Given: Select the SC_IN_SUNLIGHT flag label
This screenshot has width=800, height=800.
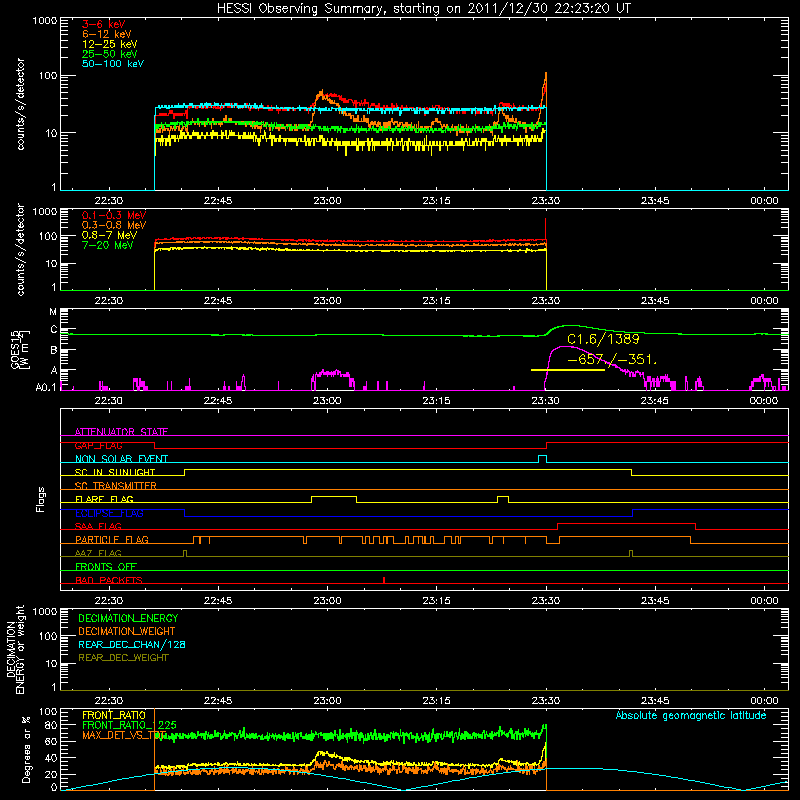Looking at the screenshot, I should click(115, 472).
